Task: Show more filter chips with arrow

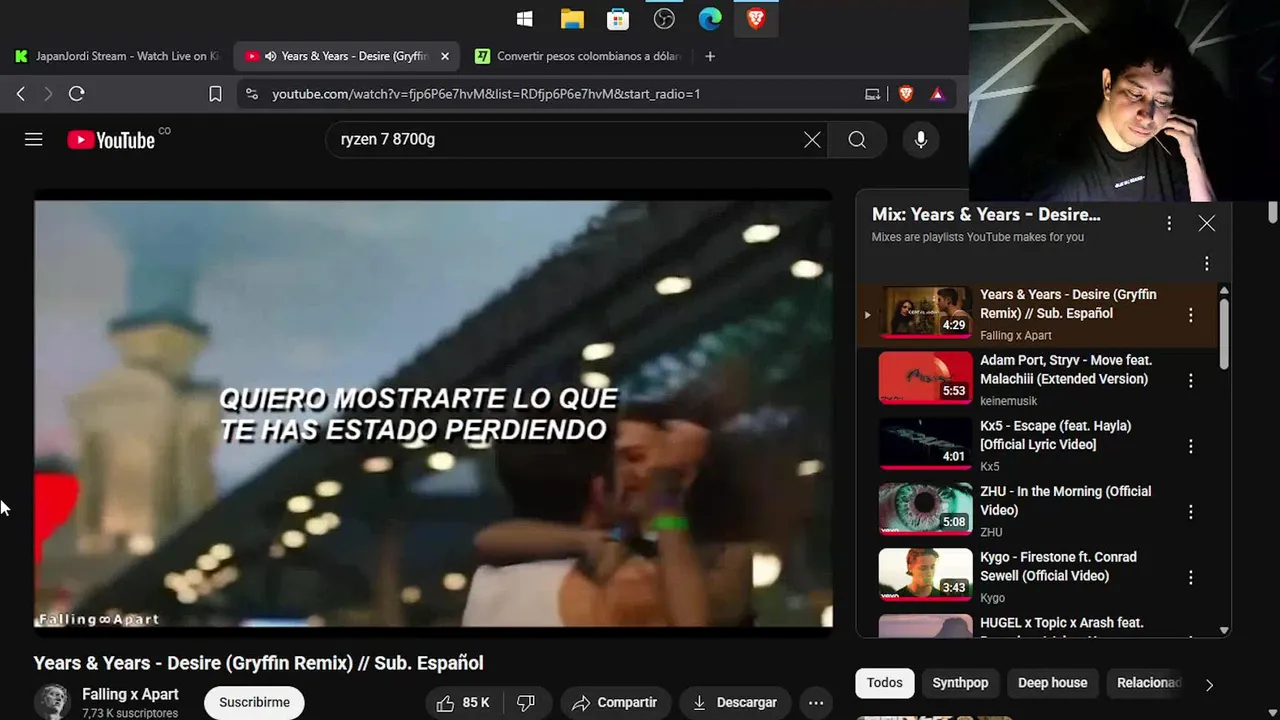Action: [1209, 685]
